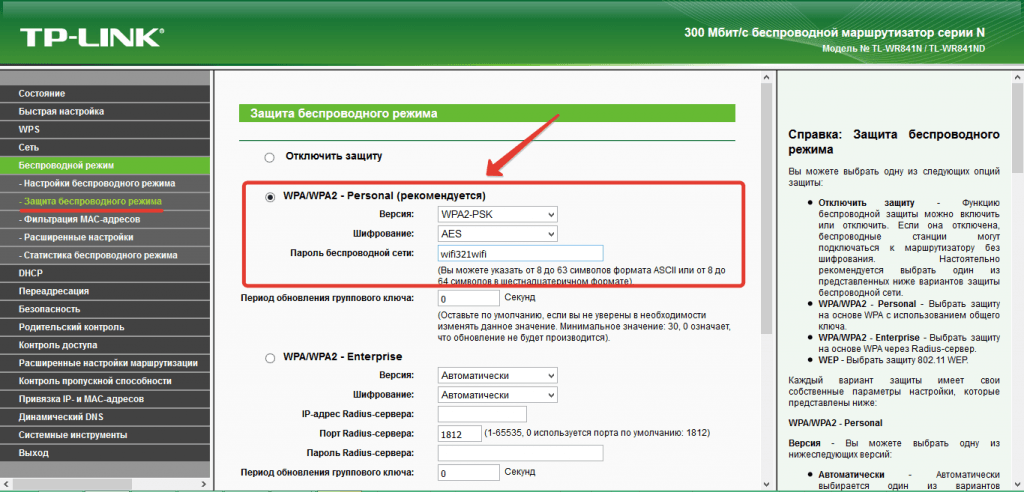
Task: Open Динамический DNS in the sidebar
Action: coord(105,417)
